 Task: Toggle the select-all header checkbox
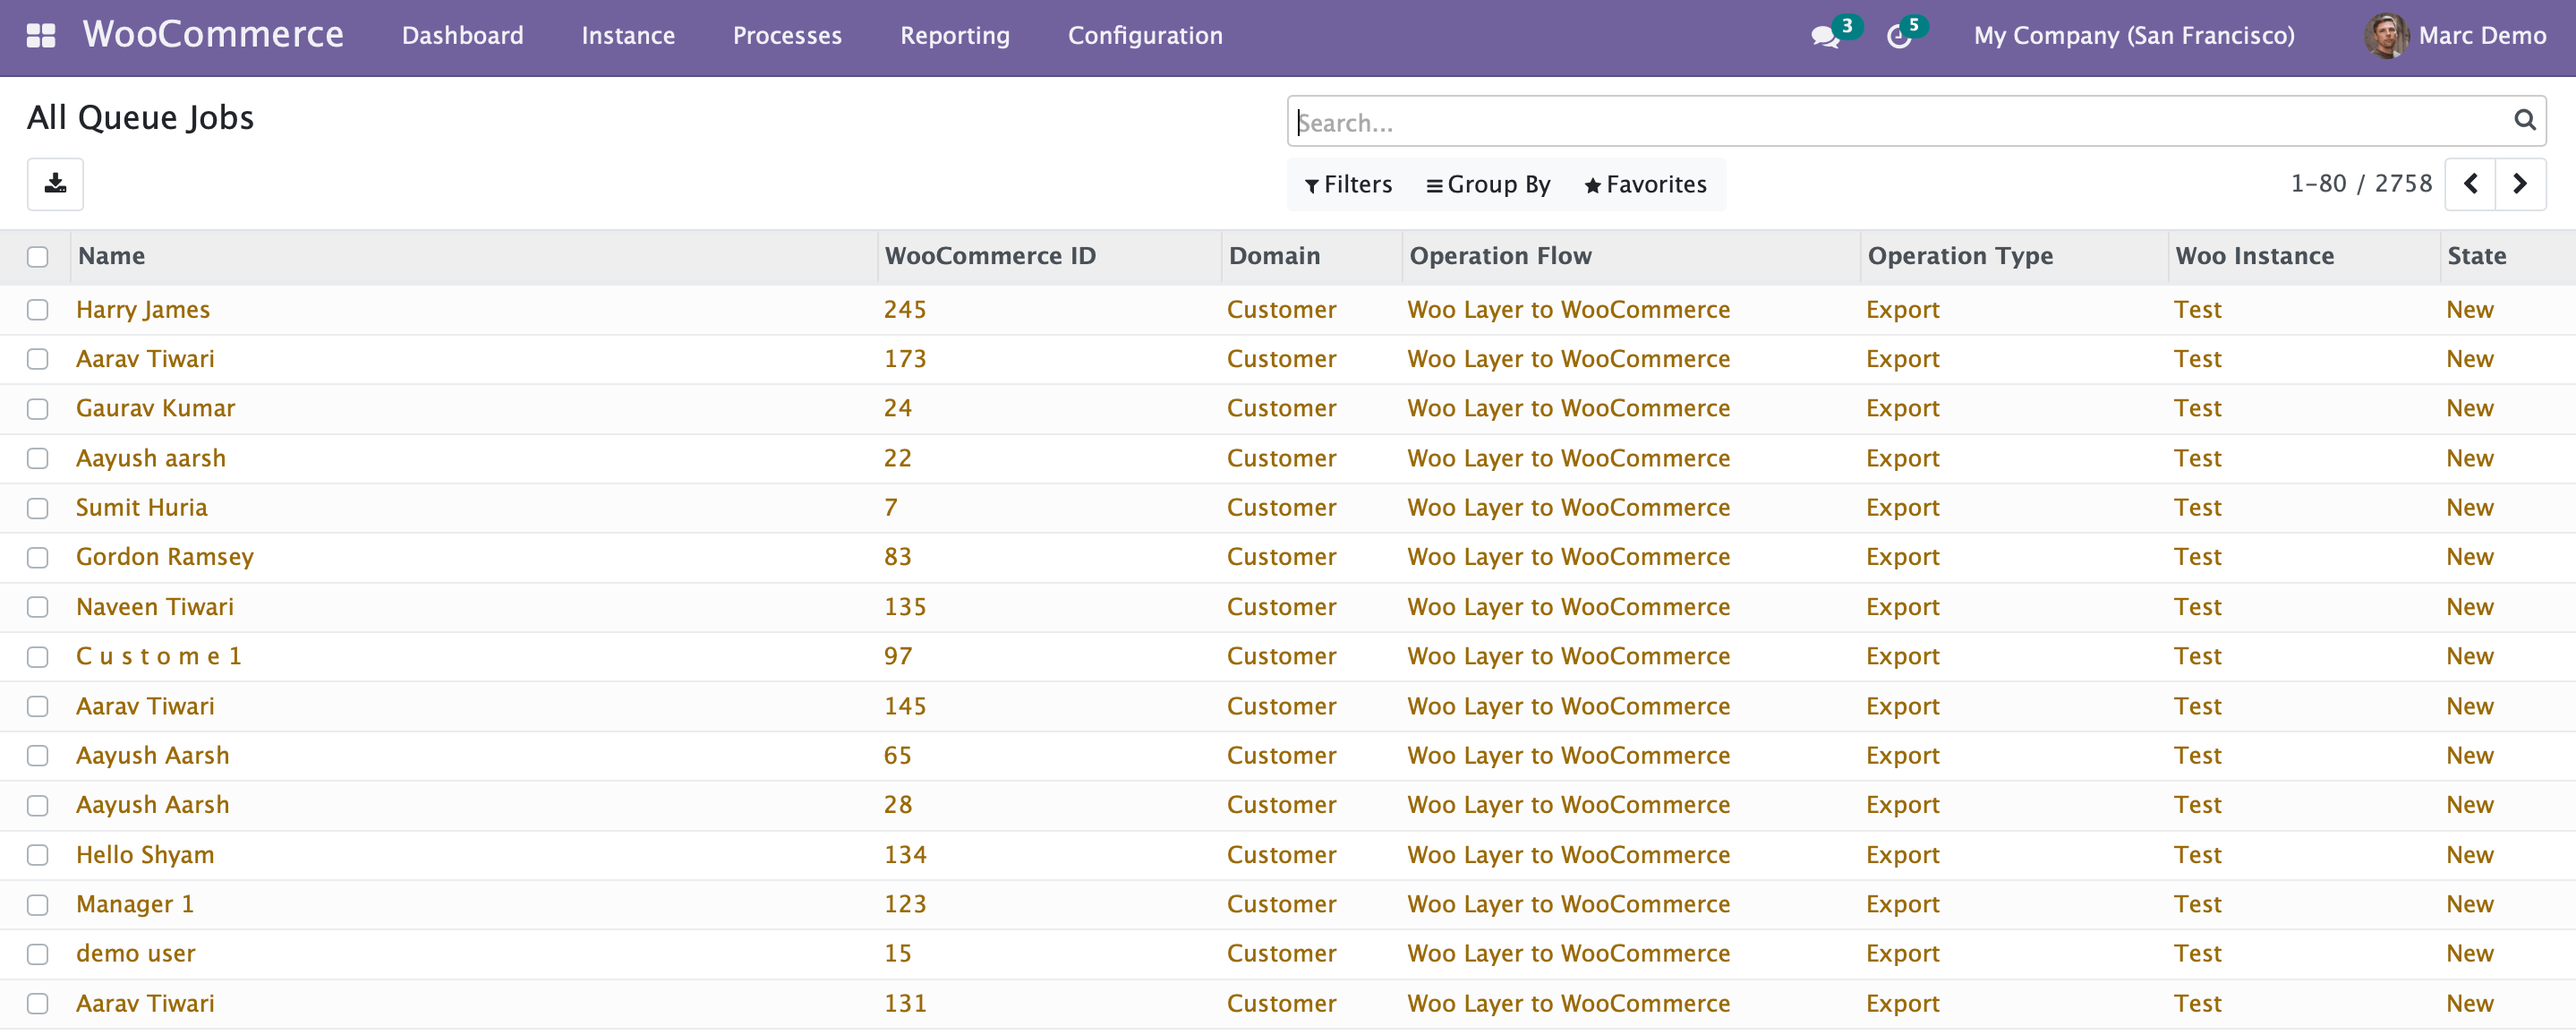pos(38,257)
